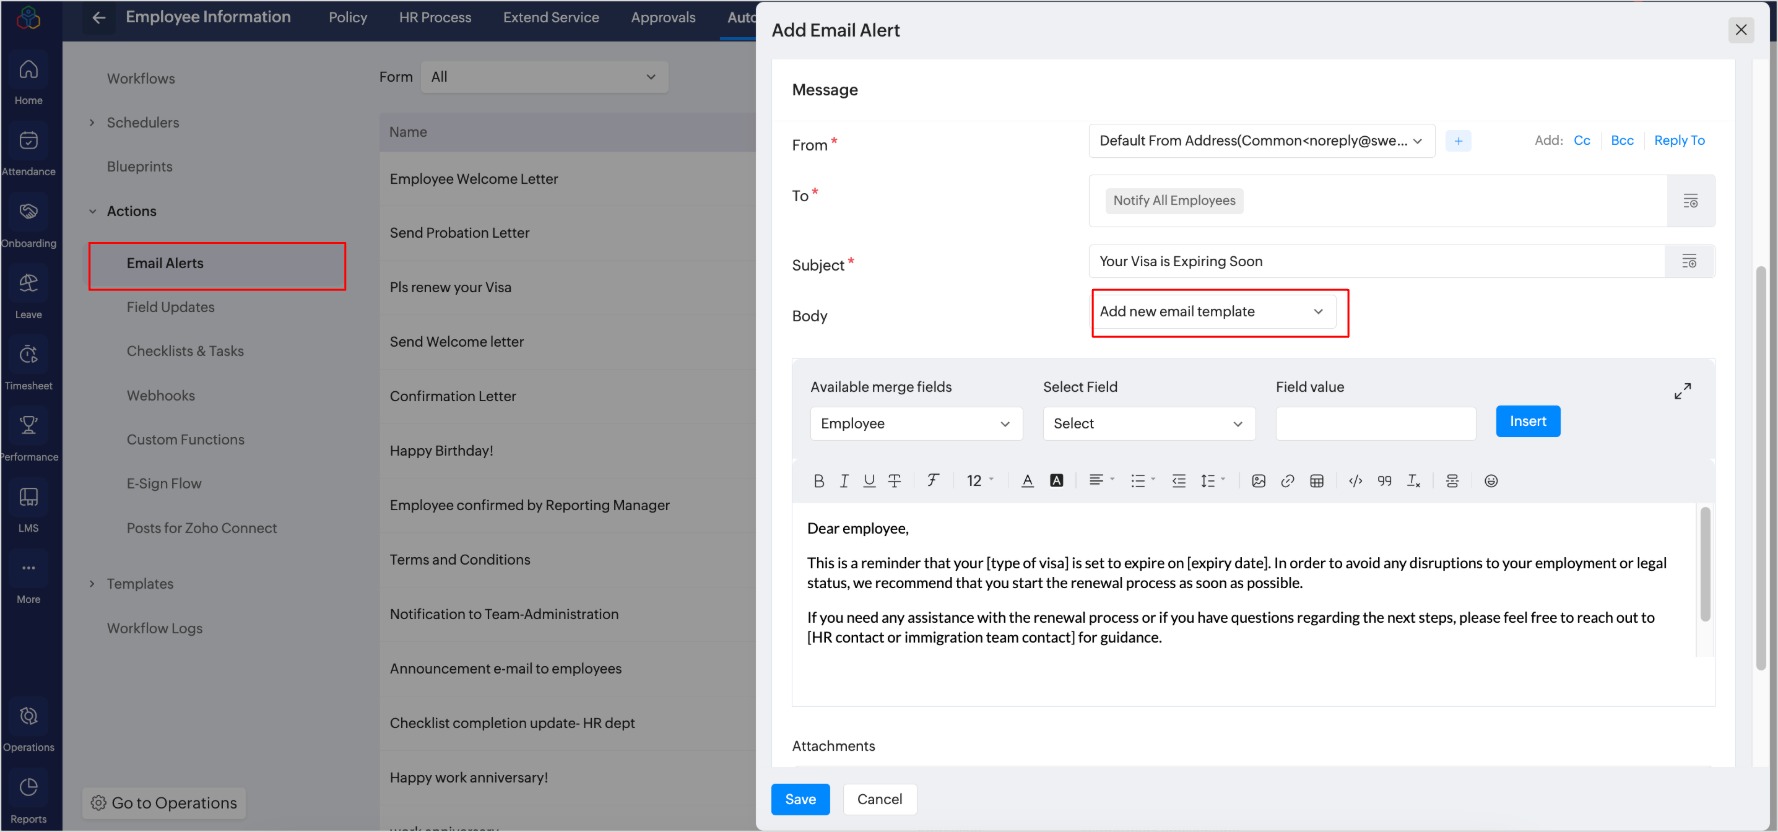Open the Approvals tab

tap(663, 18)
